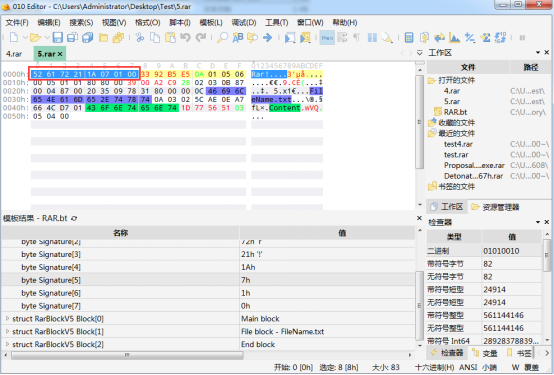Open the 脚本(I) menu
The height and width of the screenshot is (375, 554).
(179, 23)
